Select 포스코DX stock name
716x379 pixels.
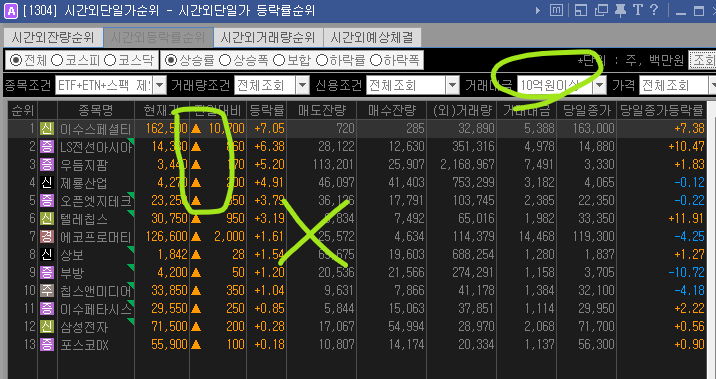84,345
